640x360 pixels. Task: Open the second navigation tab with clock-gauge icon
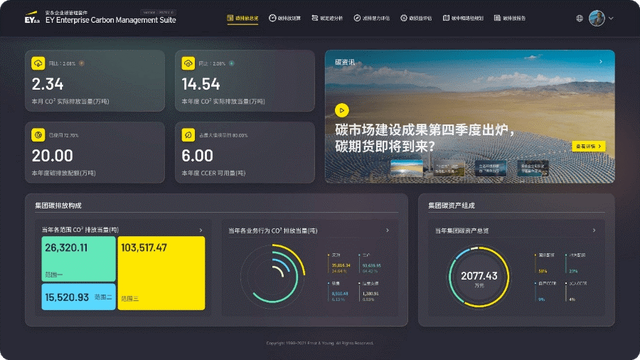point(284,18)
